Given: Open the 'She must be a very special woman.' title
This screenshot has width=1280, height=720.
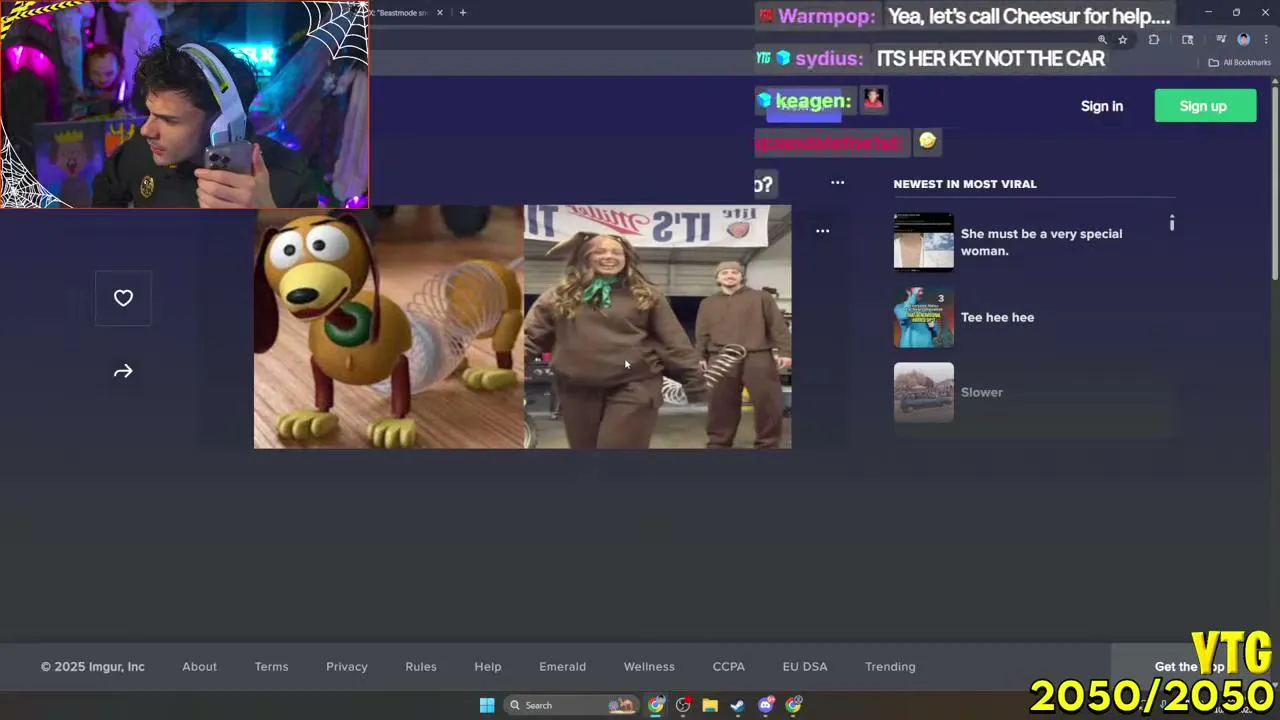Looking at the screenshot, I should [1041, 242].
